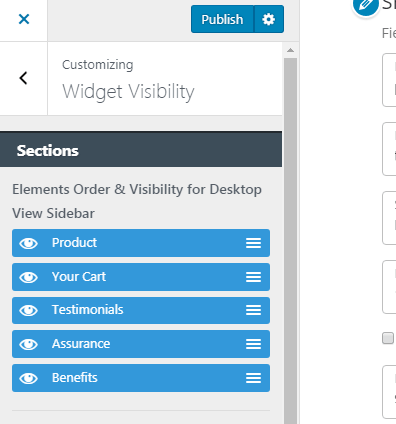Hide the Your Cart section

(28, 277)
